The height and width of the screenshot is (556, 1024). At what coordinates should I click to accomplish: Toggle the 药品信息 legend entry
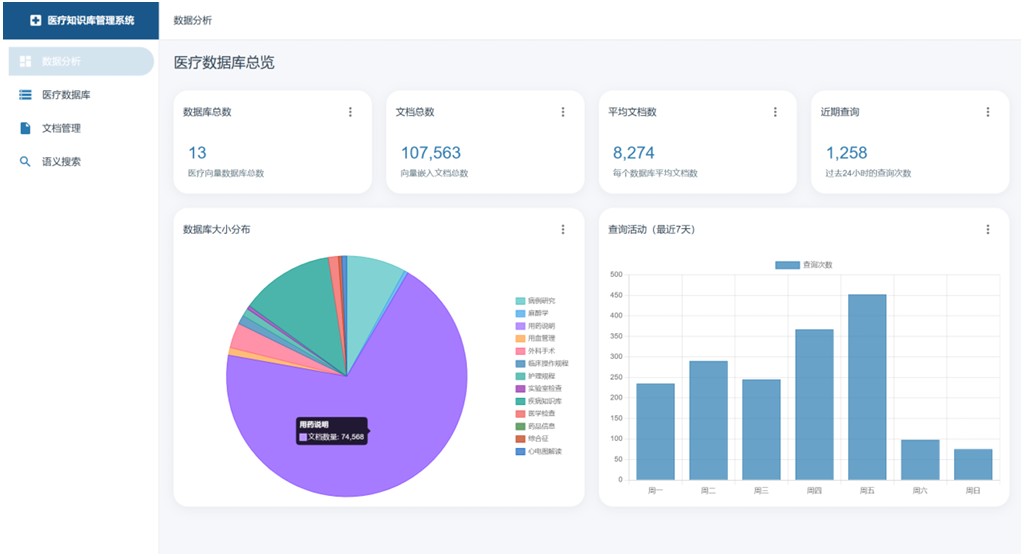tap(535, 426)
